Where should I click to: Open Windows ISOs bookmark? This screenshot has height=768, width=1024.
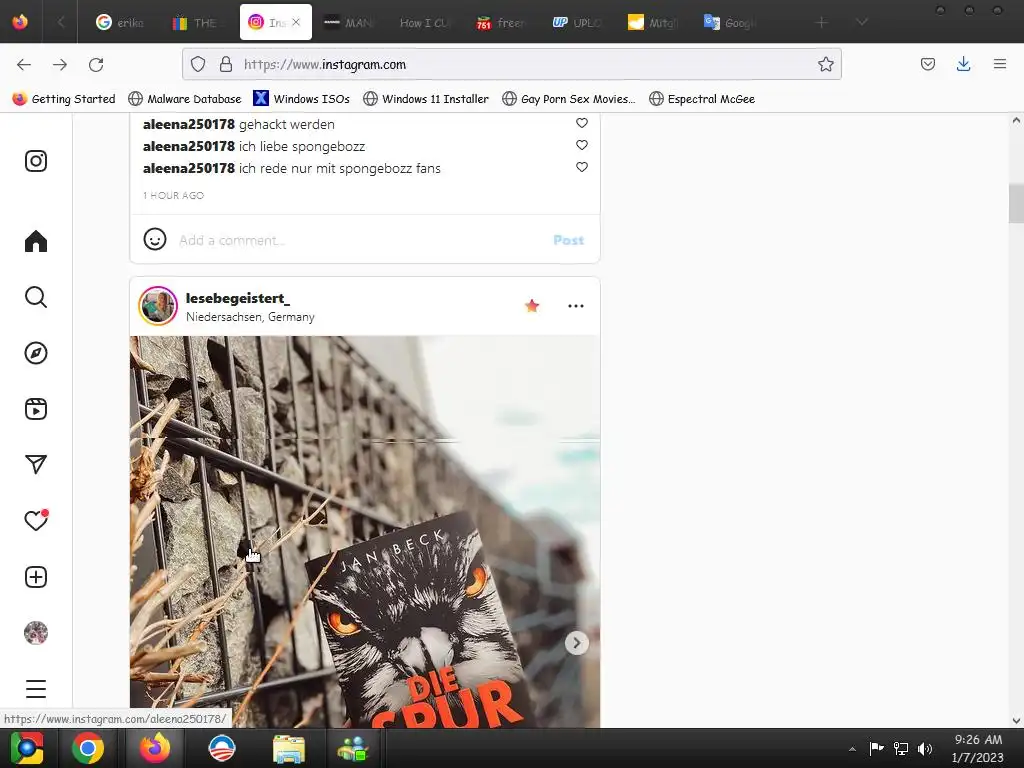[x=302, y=99]
